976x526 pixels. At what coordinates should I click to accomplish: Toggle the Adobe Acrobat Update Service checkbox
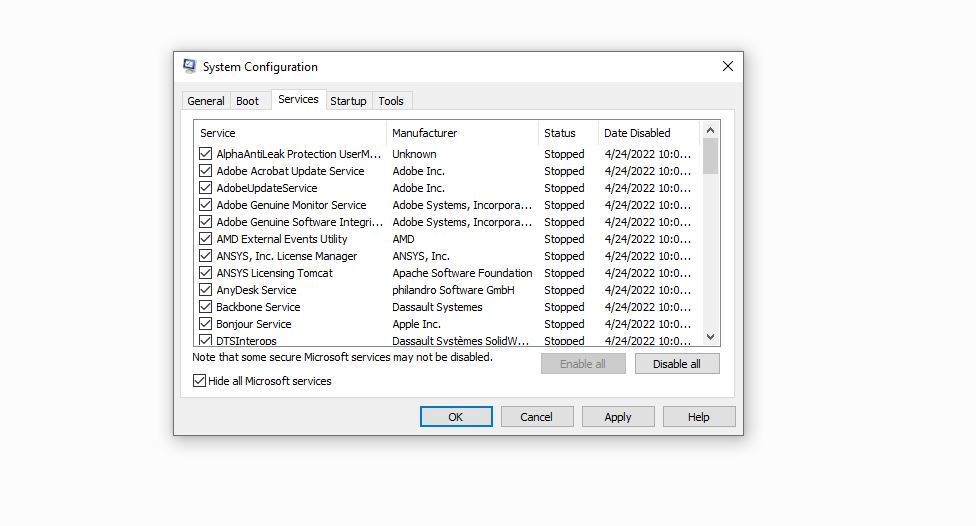205,171
